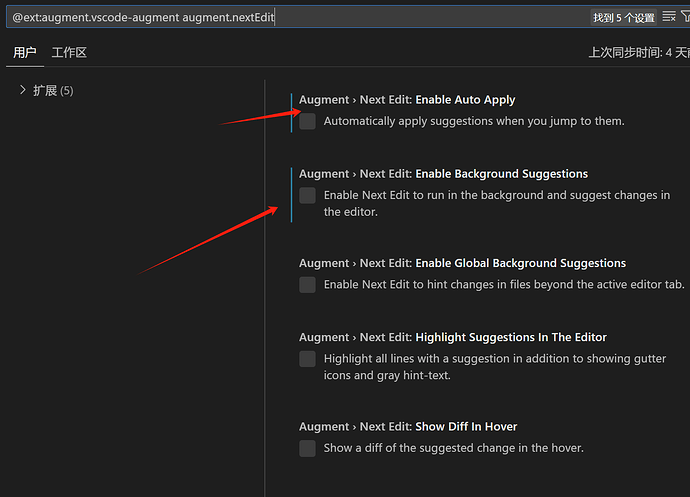
Task: Click 'Show a diff of the suggested change' text
Action: (454, 448)
